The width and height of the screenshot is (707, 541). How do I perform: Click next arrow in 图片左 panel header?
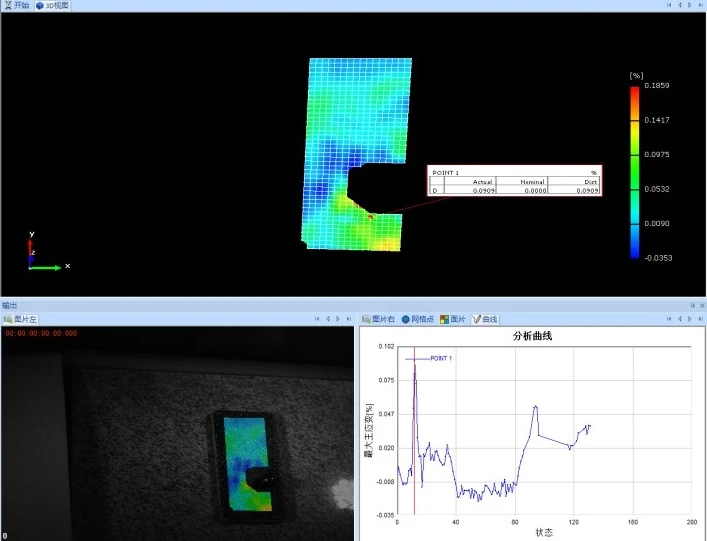338,319
